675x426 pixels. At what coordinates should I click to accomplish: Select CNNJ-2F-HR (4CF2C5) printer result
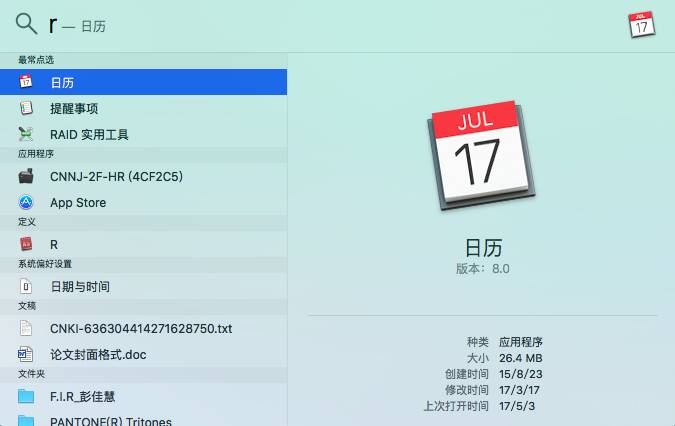coord(116,176)
